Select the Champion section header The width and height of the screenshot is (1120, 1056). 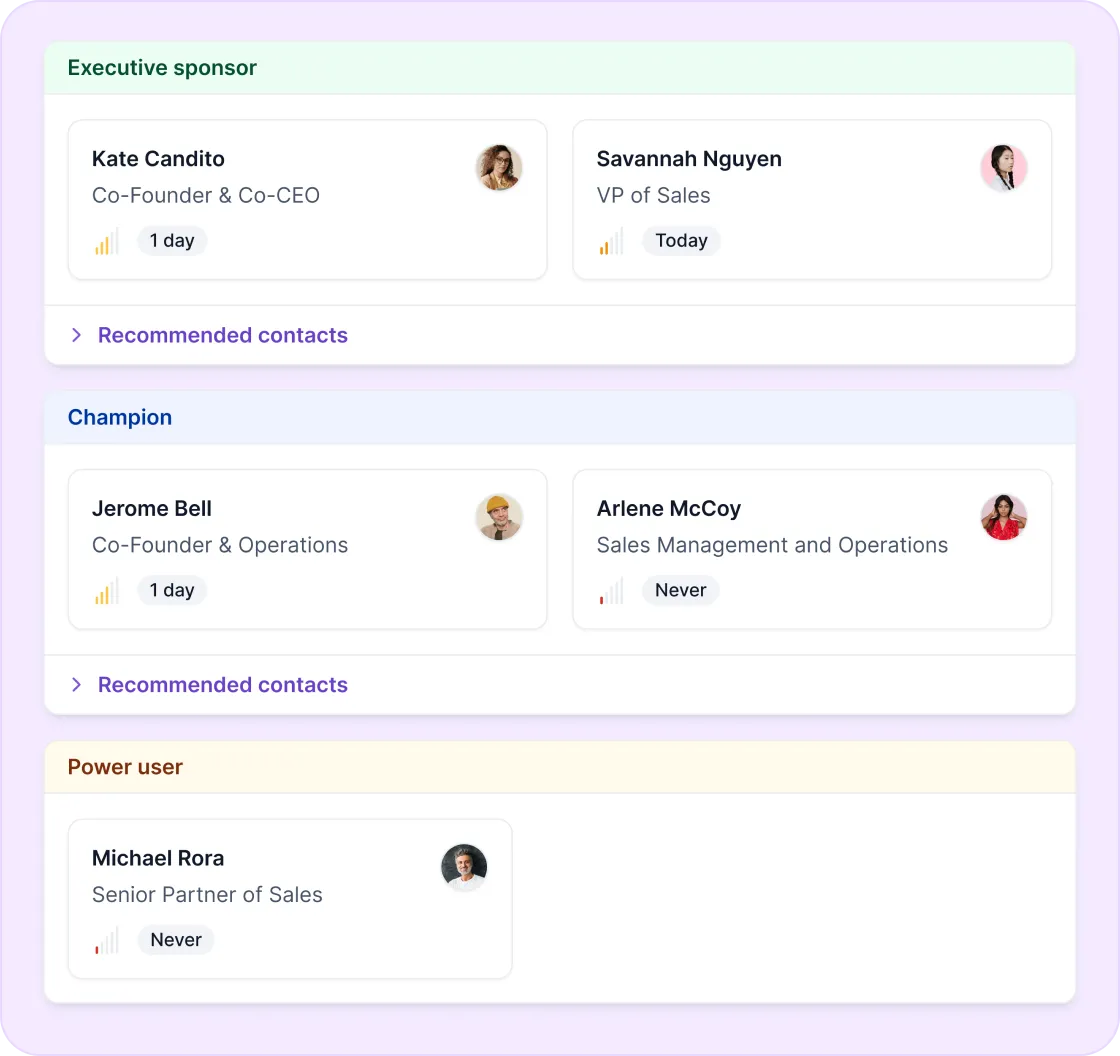point(120,418)
